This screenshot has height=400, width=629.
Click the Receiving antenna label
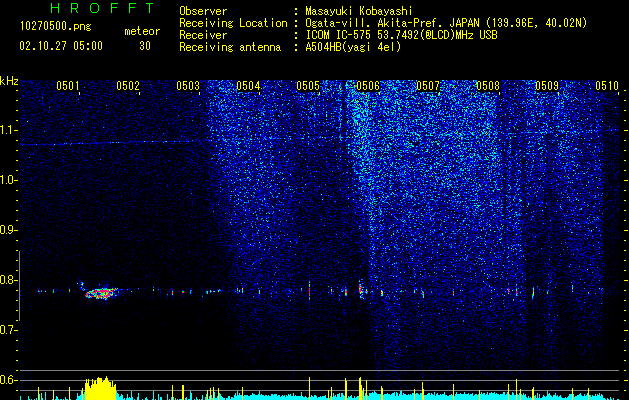[230, 47]
